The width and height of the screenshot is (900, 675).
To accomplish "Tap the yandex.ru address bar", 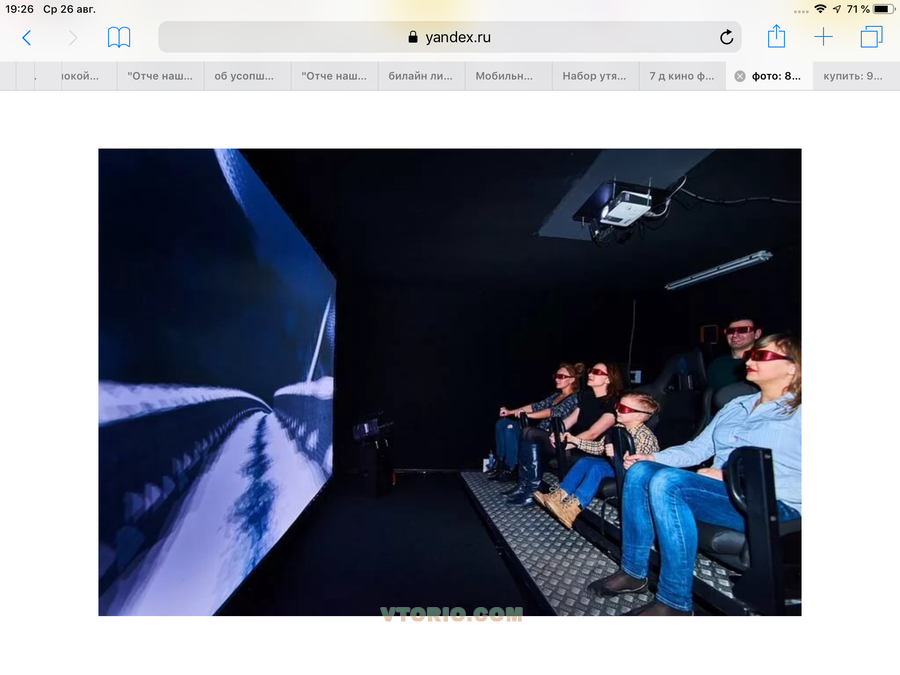I will point(450,38).
